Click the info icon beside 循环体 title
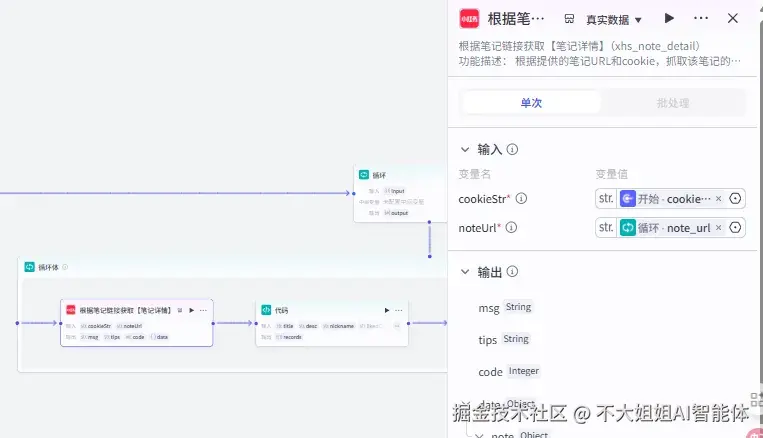Image resolution: width=763 pixels, height=438 pixels. [65, 267]
